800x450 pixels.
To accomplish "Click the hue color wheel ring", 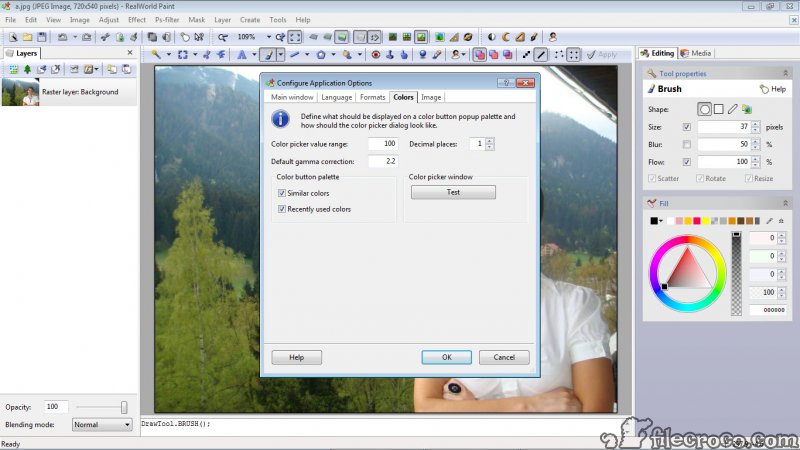I will click(687, 239).
